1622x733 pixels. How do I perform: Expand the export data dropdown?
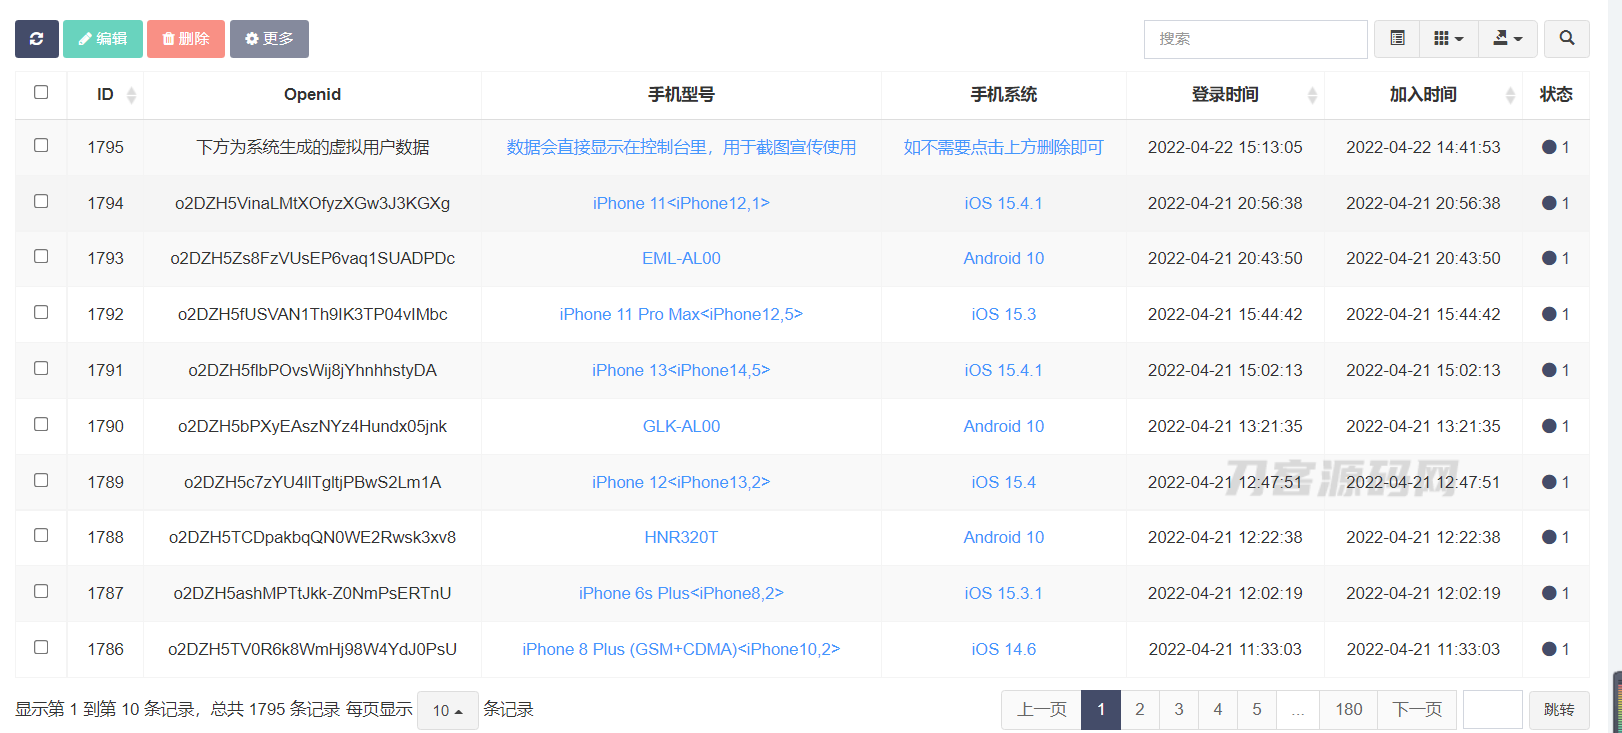1507,39
